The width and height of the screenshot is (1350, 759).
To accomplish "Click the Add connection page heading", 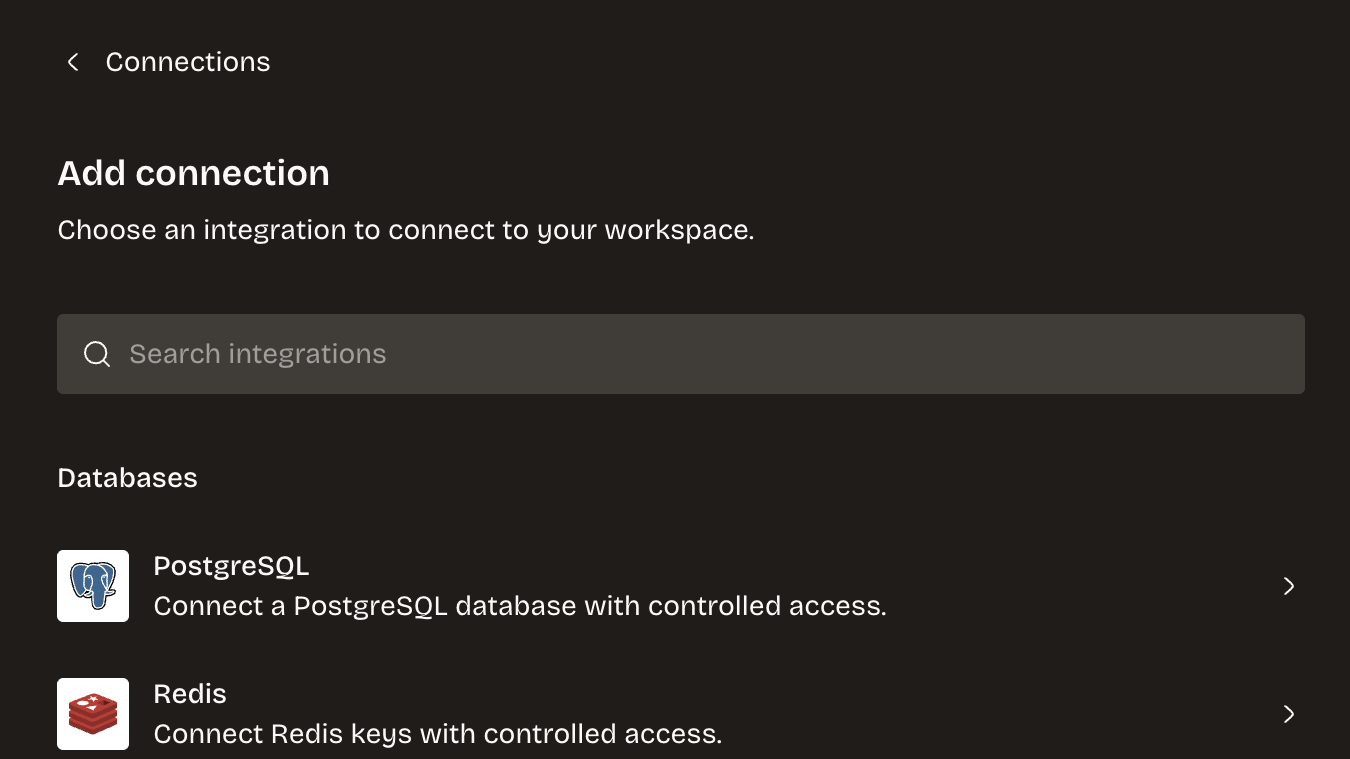I will click(193, 173).
